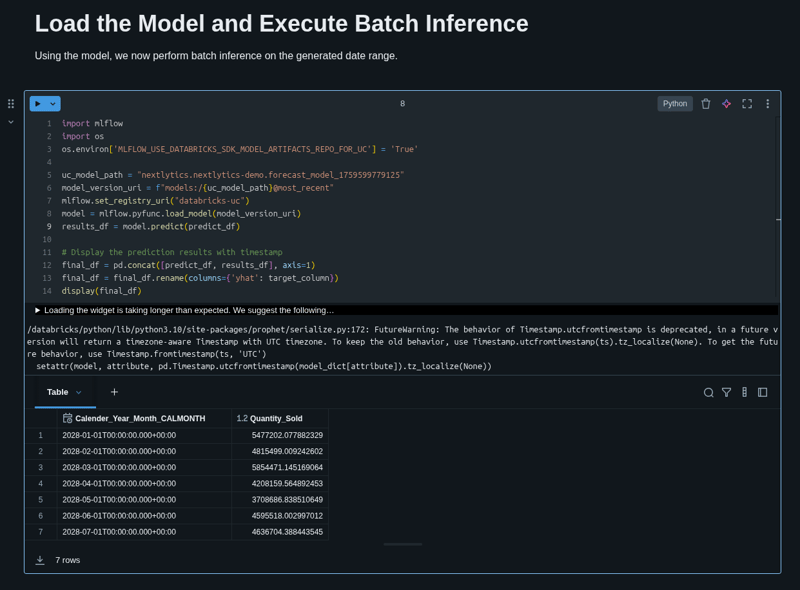
Task: Open the cell options three-dot menu
Action: coord(767,103)
